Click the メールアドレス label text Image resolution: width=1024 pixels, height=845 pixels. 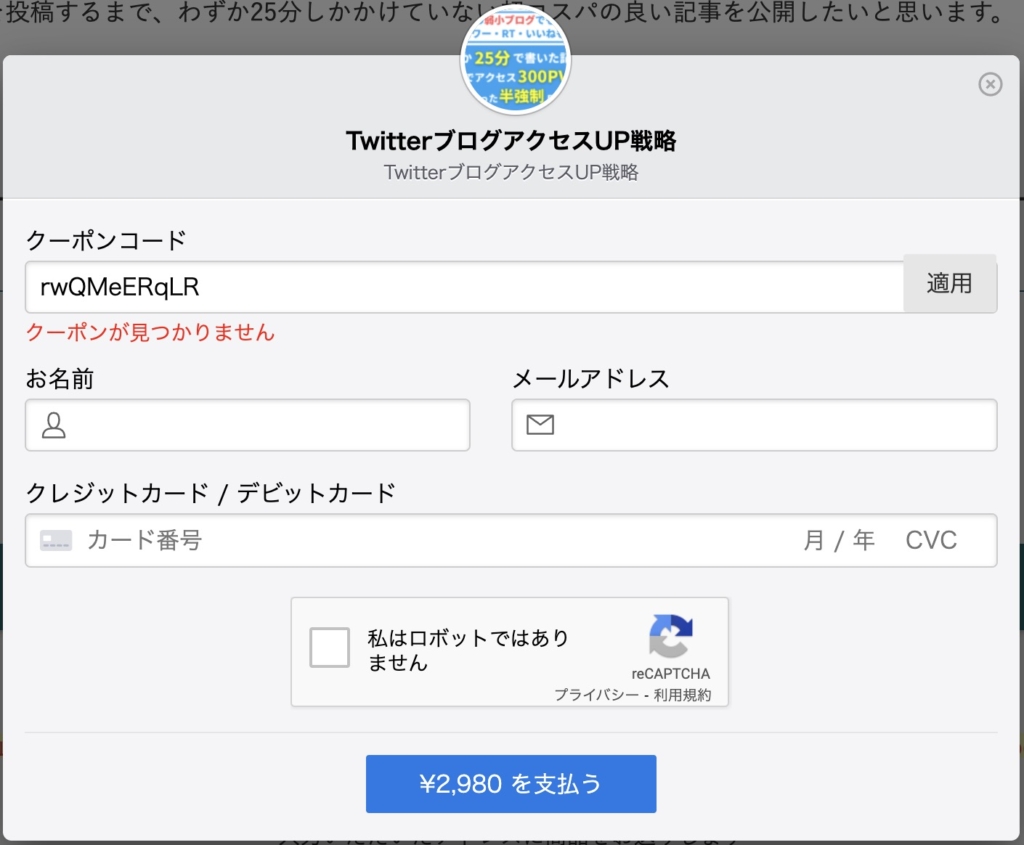591,379
